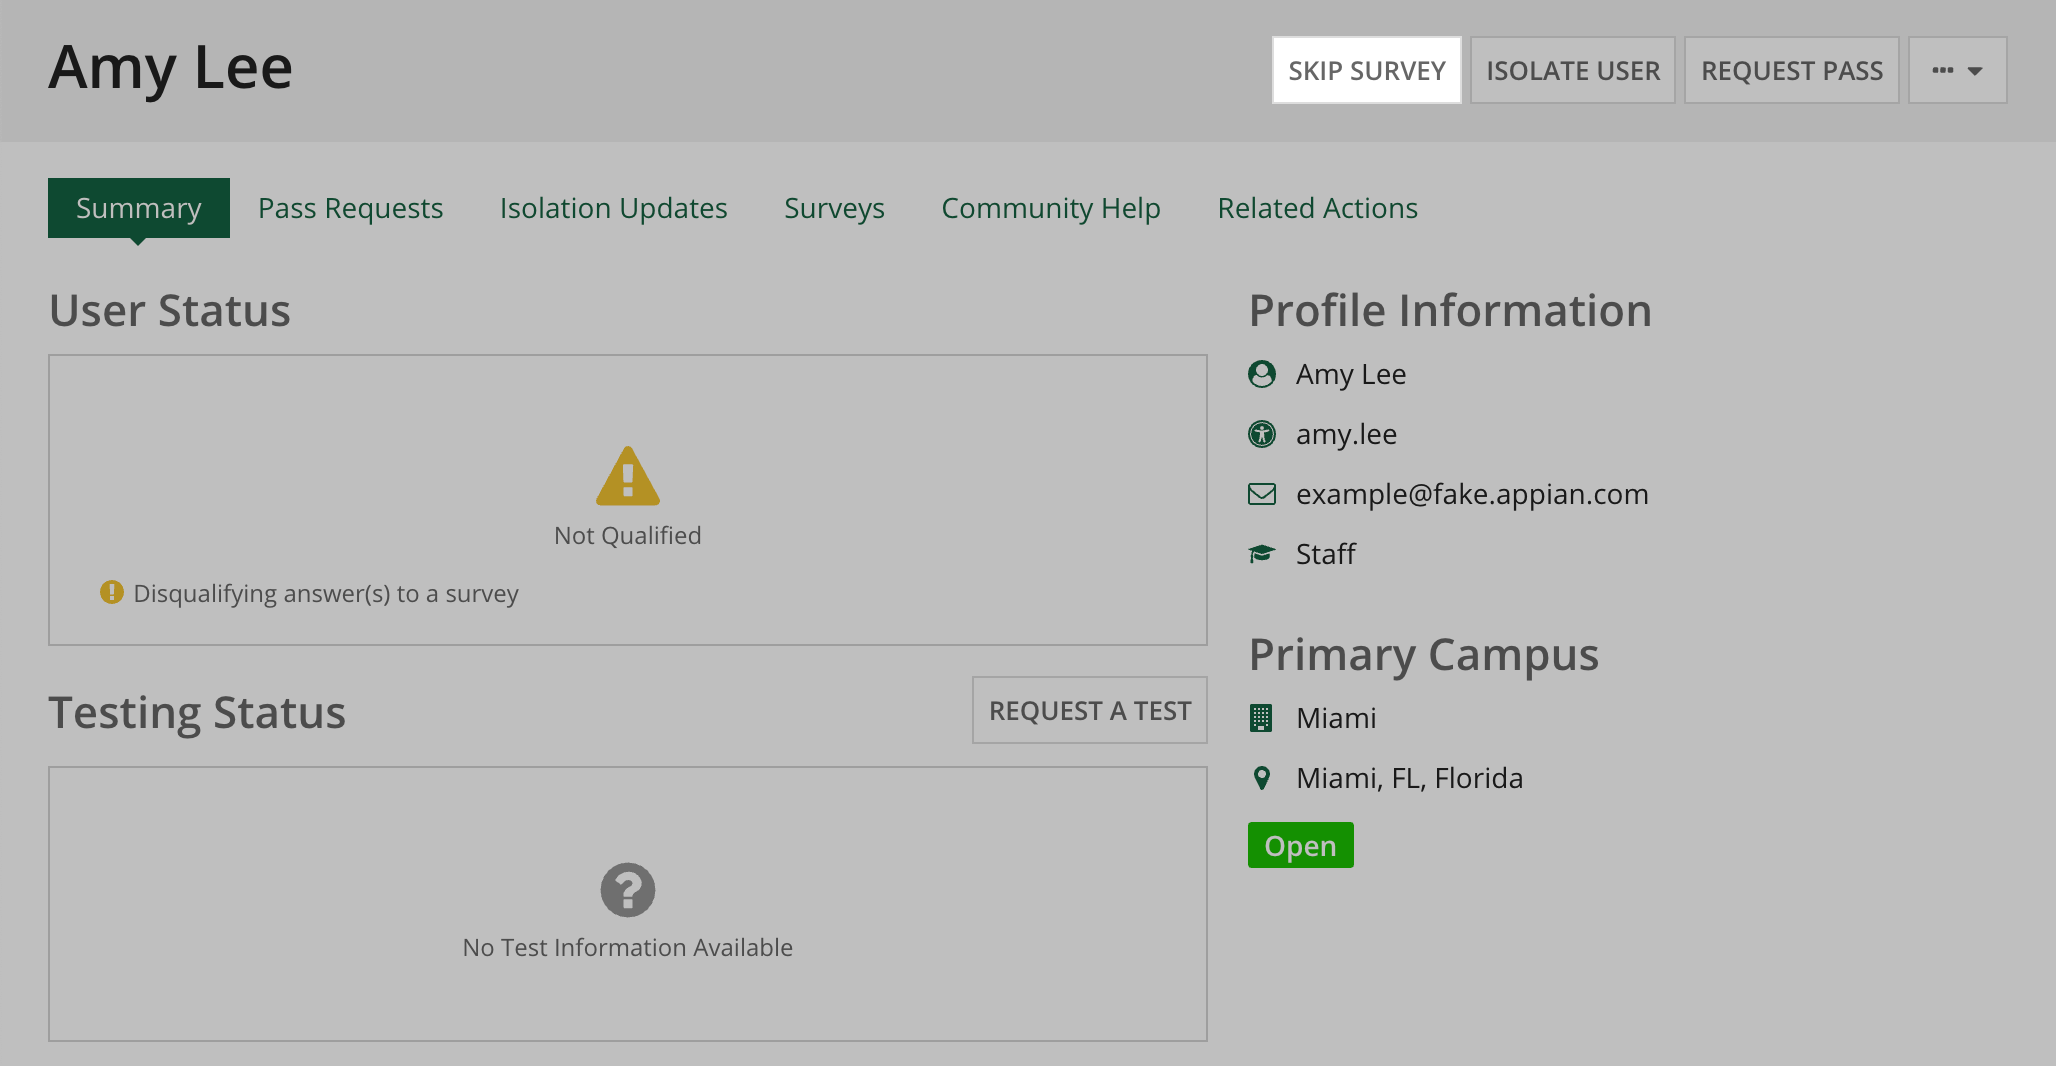Viewport: 2056px width, 1066px height.
Task: Click the 'Not Qualified' status text
Action: pyautogui.click(x=628, y=535)
